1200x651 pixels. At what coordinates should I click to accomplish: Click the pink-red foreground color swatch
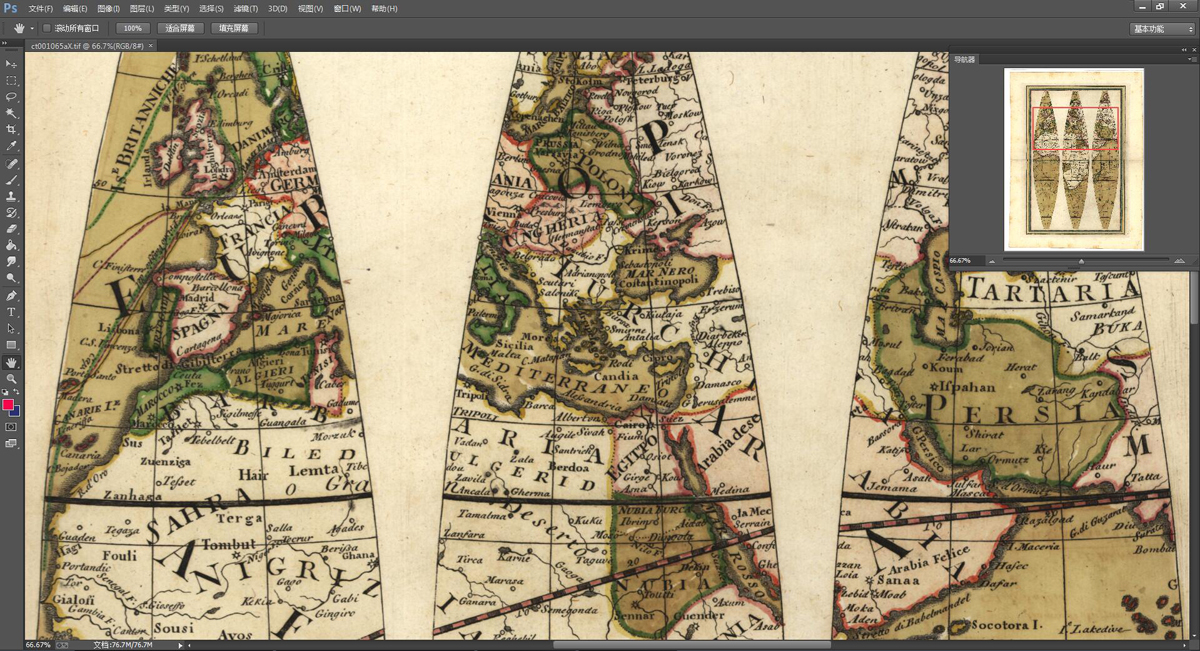pos(8,404)
